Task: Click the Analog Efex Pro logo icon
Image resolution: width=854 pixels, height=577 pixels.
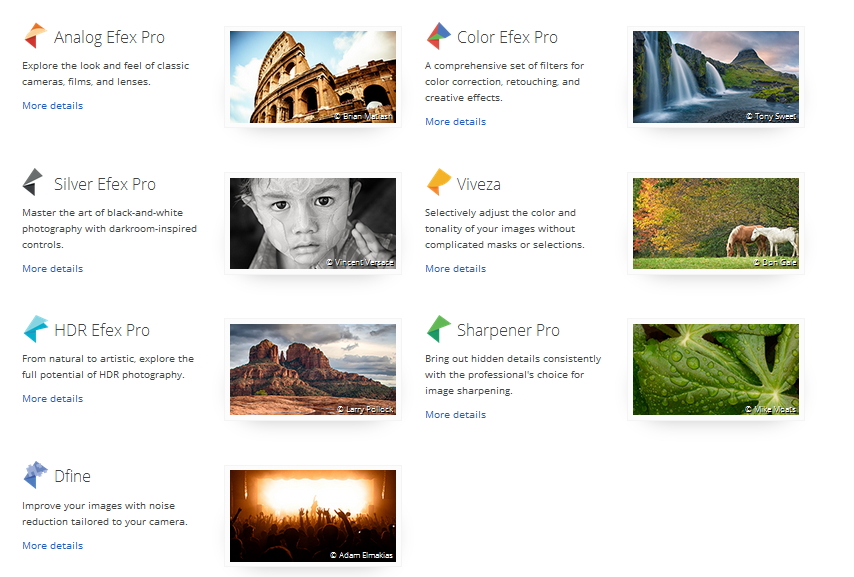Action: pyautogui.click(x=35, y=36)
